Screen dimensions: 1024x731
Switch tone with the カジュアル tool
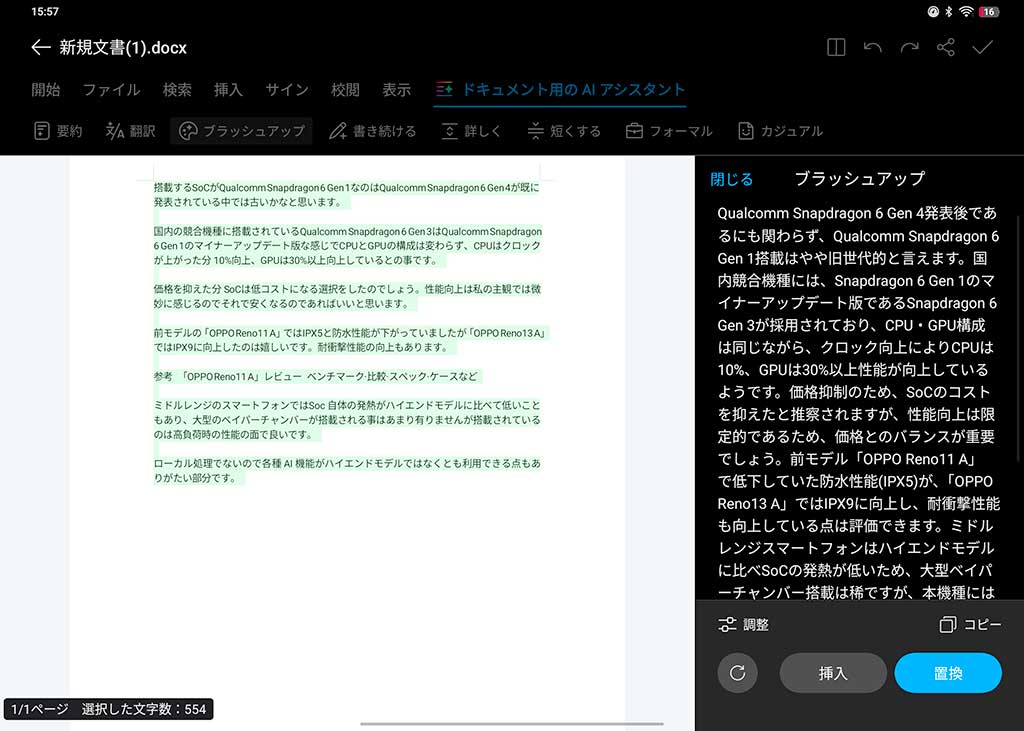tap(780, 131)
